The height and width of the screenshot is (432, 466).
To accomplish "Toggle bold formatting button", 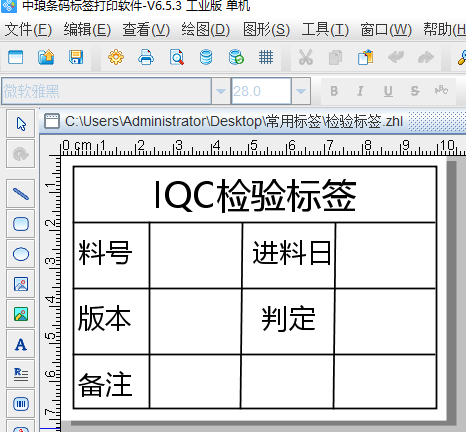I will coord(334,91).
